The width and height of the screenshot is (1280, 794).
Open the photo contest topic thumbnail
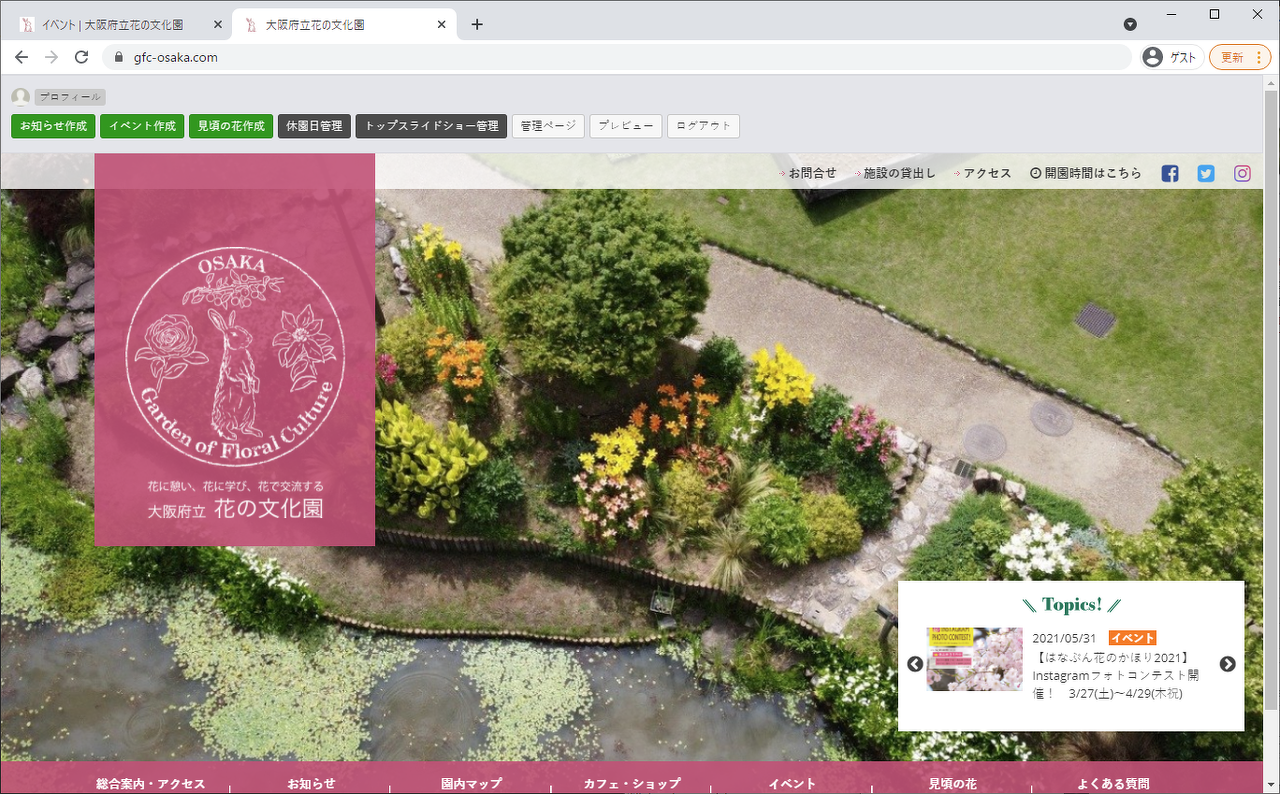click(x=974, y=659)
